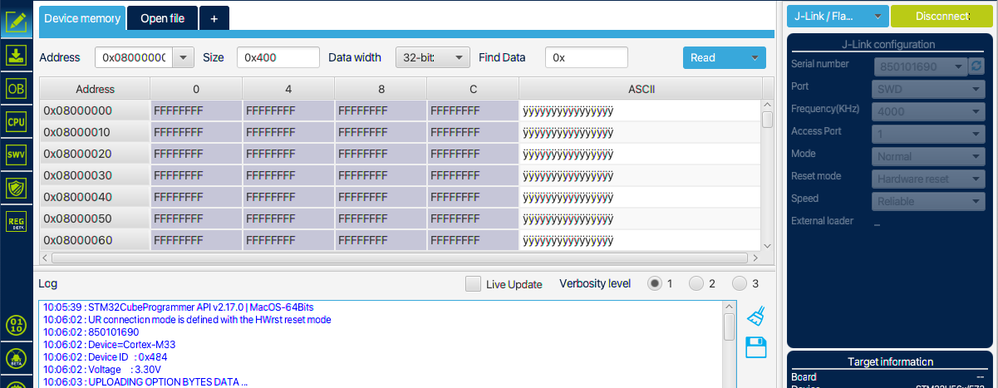Open the Memory & File editing sidebar icon

(x=16, y=22)
